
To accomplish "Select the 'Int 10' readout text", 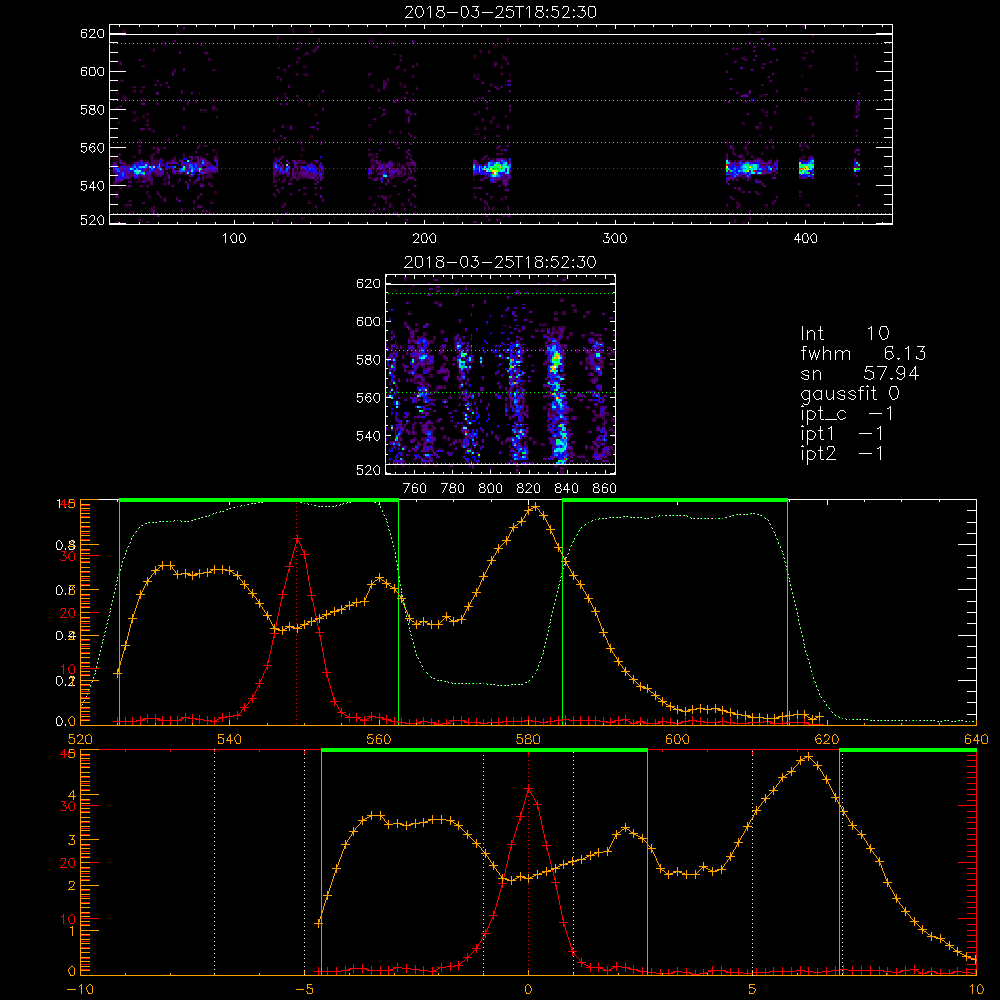I will pyautogui.click(x=844, y=334).
